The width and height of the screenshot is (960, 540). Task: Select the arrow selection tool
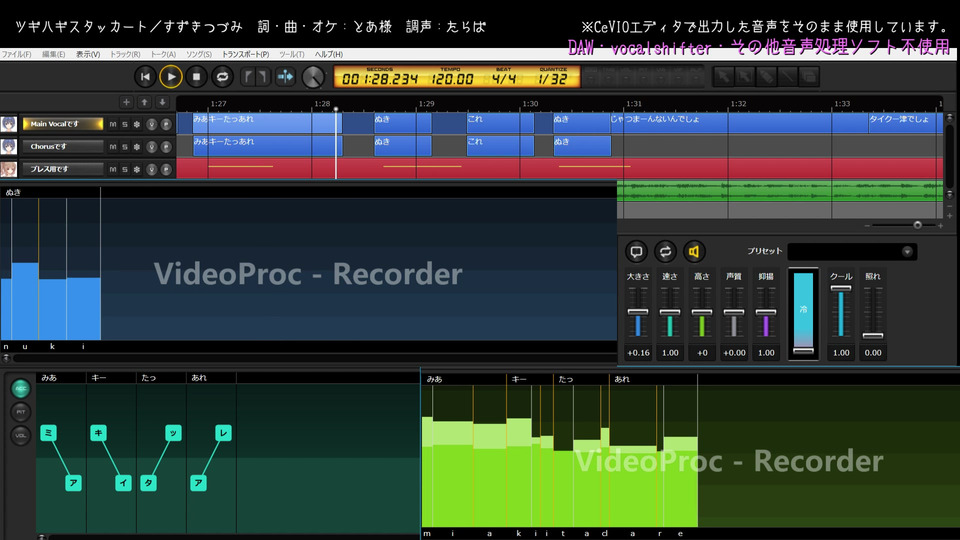click(724, 77)
